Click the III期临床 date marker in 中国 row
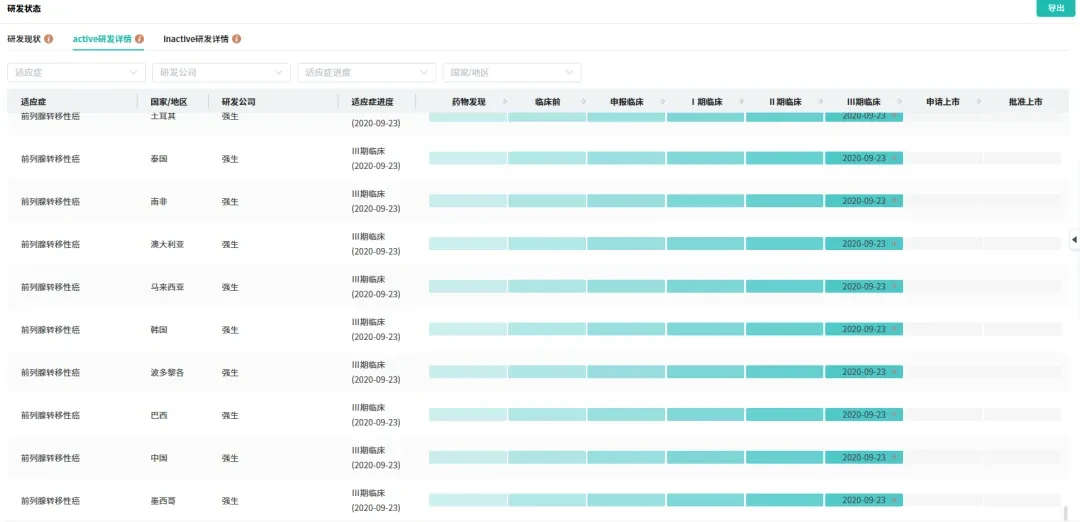 (864, 457)
